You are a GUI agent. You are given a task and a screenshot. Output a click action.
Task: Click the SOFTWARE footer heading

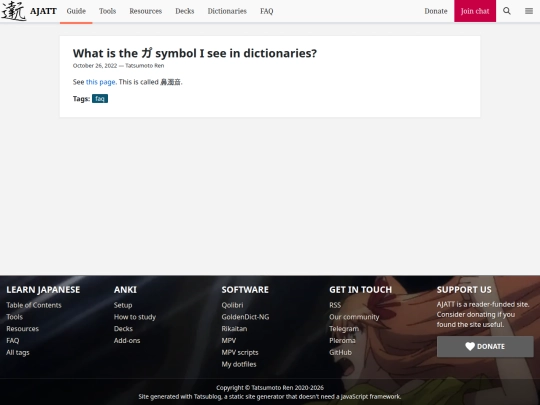245,290
